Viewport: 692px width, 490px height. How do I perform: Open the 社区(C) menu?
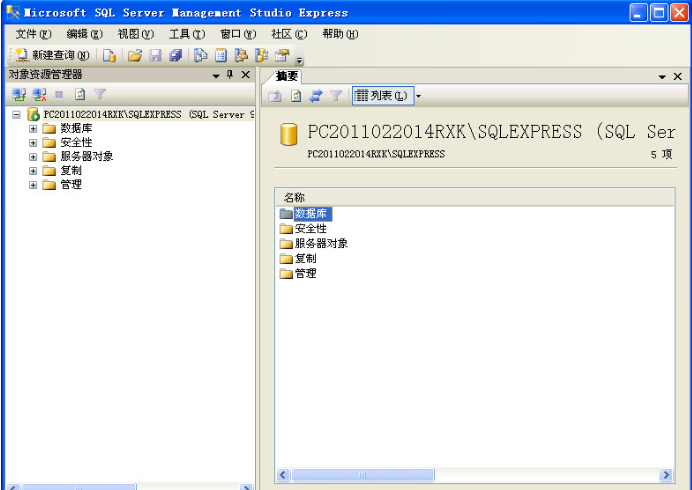289,34
